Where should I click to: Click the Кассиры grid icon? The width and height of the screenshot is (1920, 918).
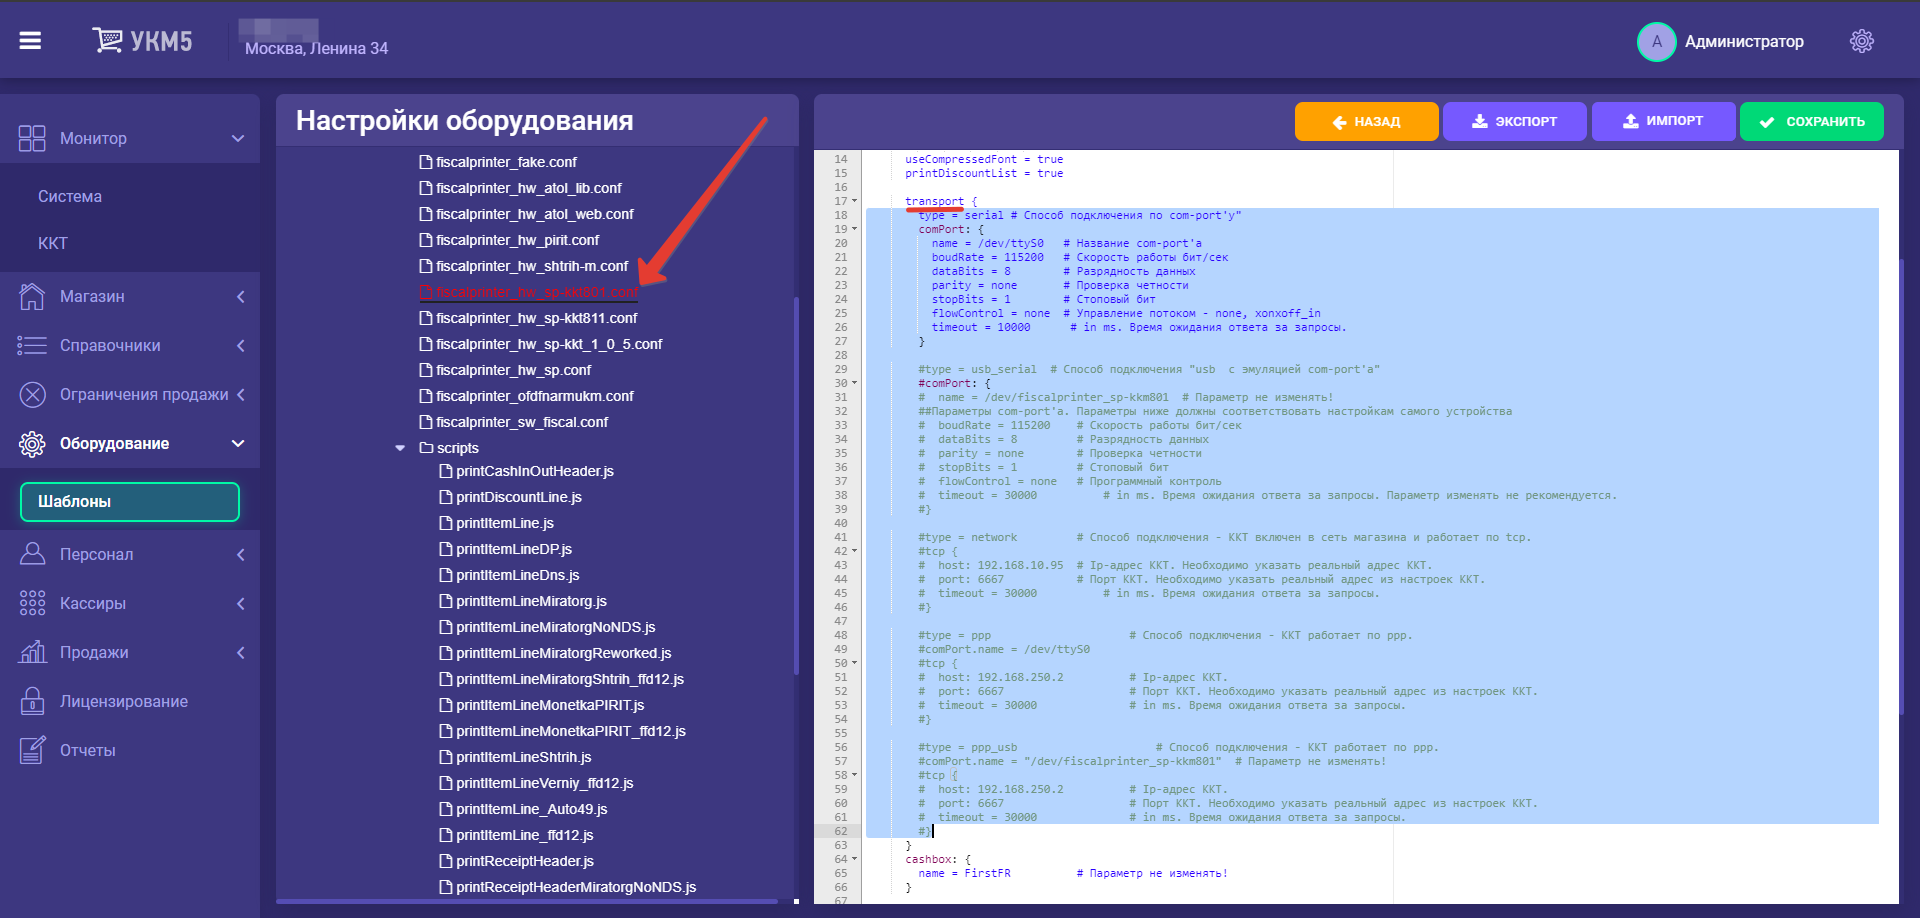[32, 603]
